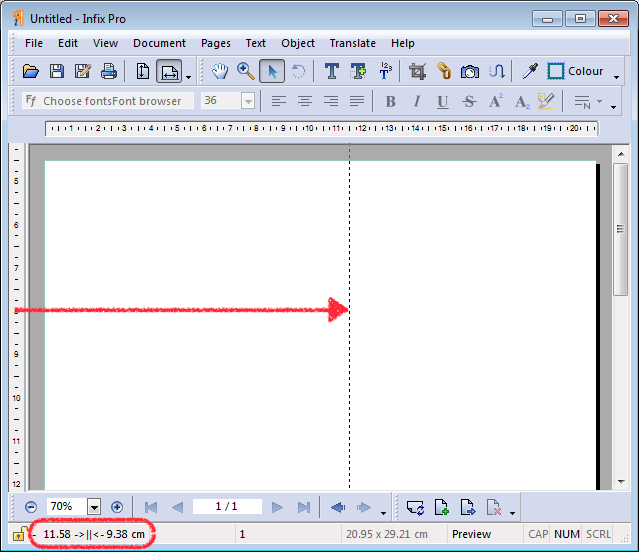The width and height of the screenshot is (639, 552).
Task: Select the Hand pan tool
Action: [220, 71]
